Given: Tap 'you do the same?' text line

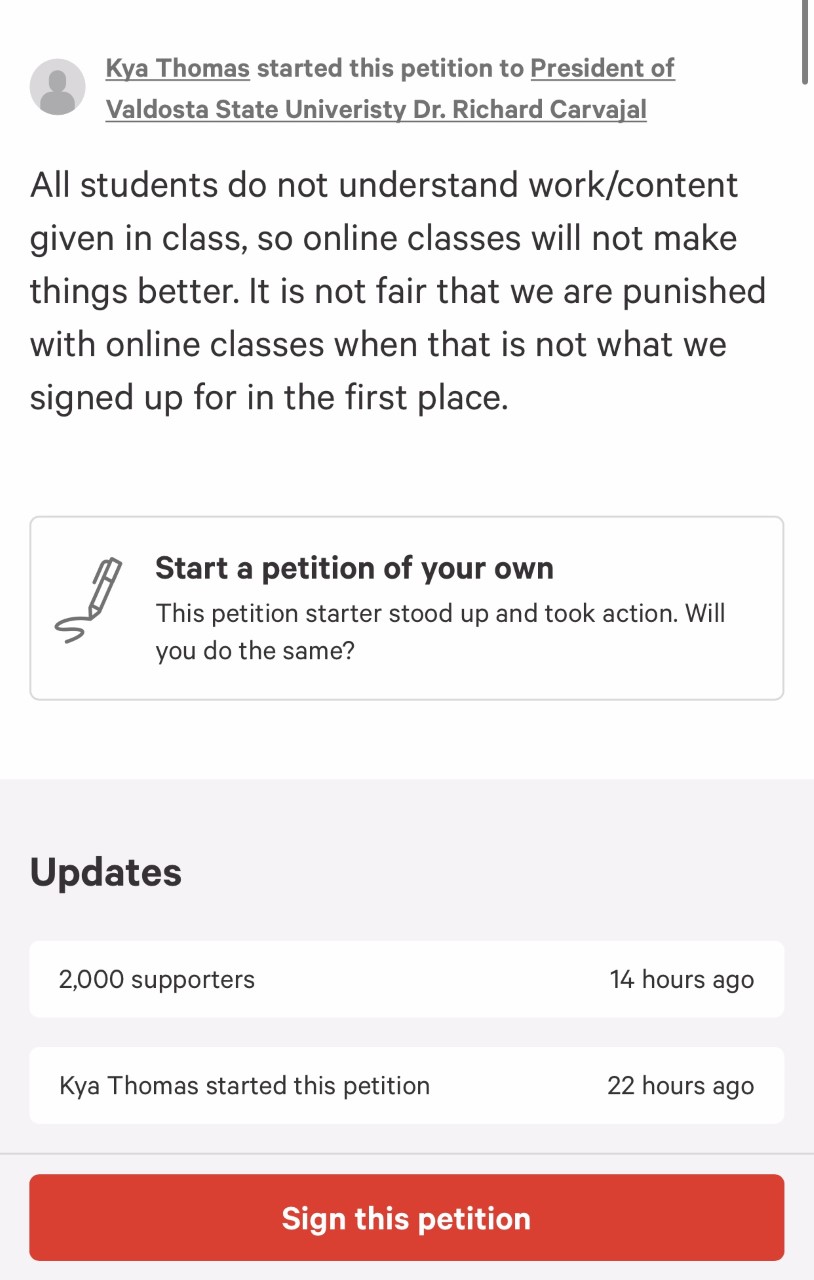Looking at the screenshot, I should (x=255, y=652).
